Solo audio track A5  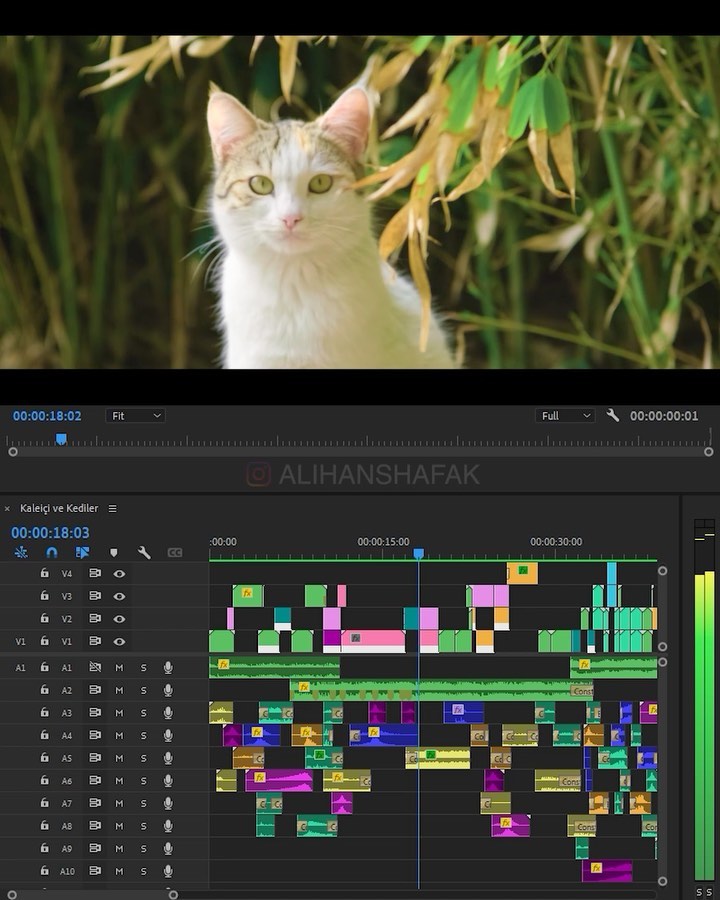[143, 758]
